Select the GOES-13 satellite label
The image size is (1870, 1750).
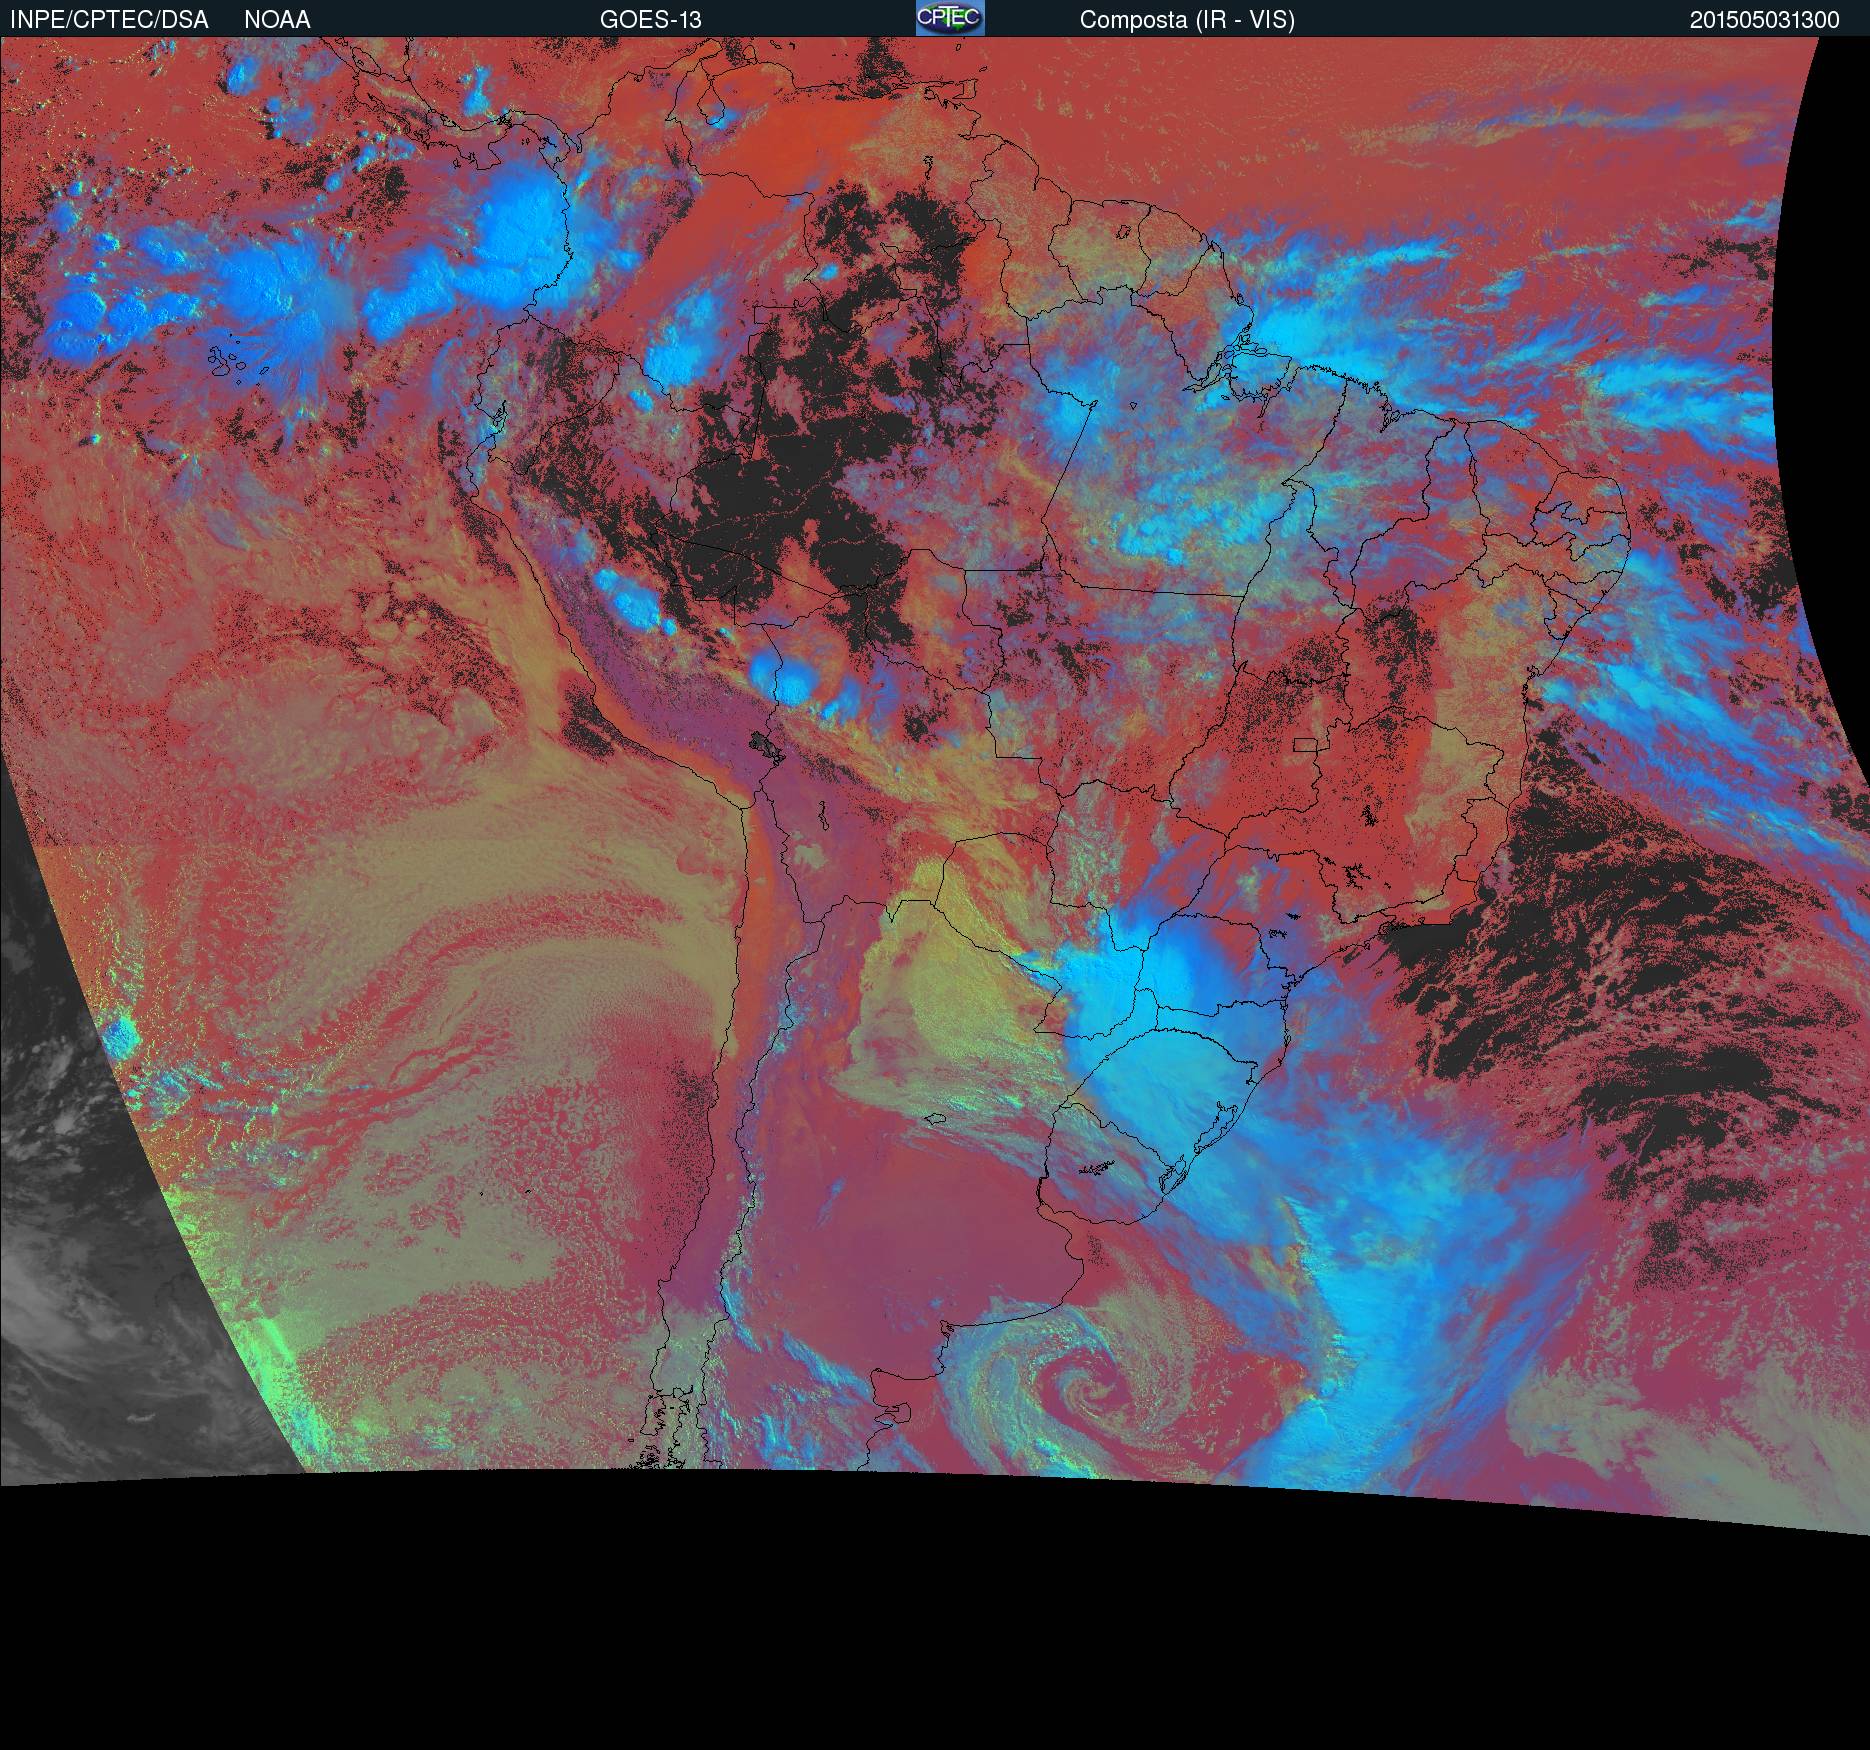650,20
